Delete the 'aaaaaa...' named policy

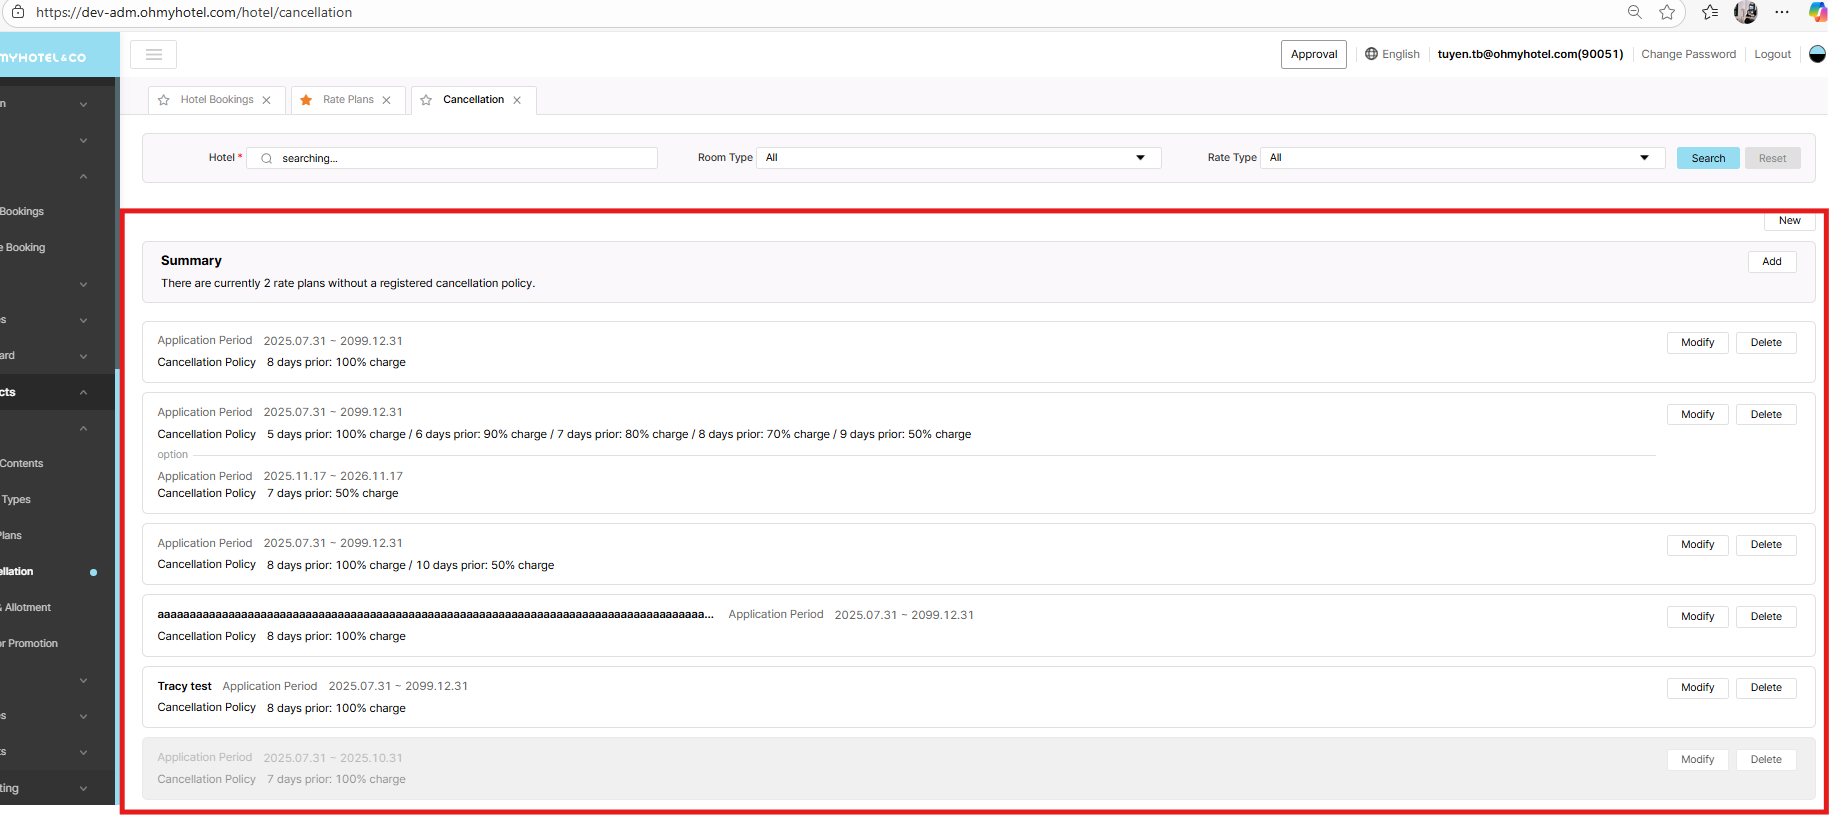[x=1766, y=617]
